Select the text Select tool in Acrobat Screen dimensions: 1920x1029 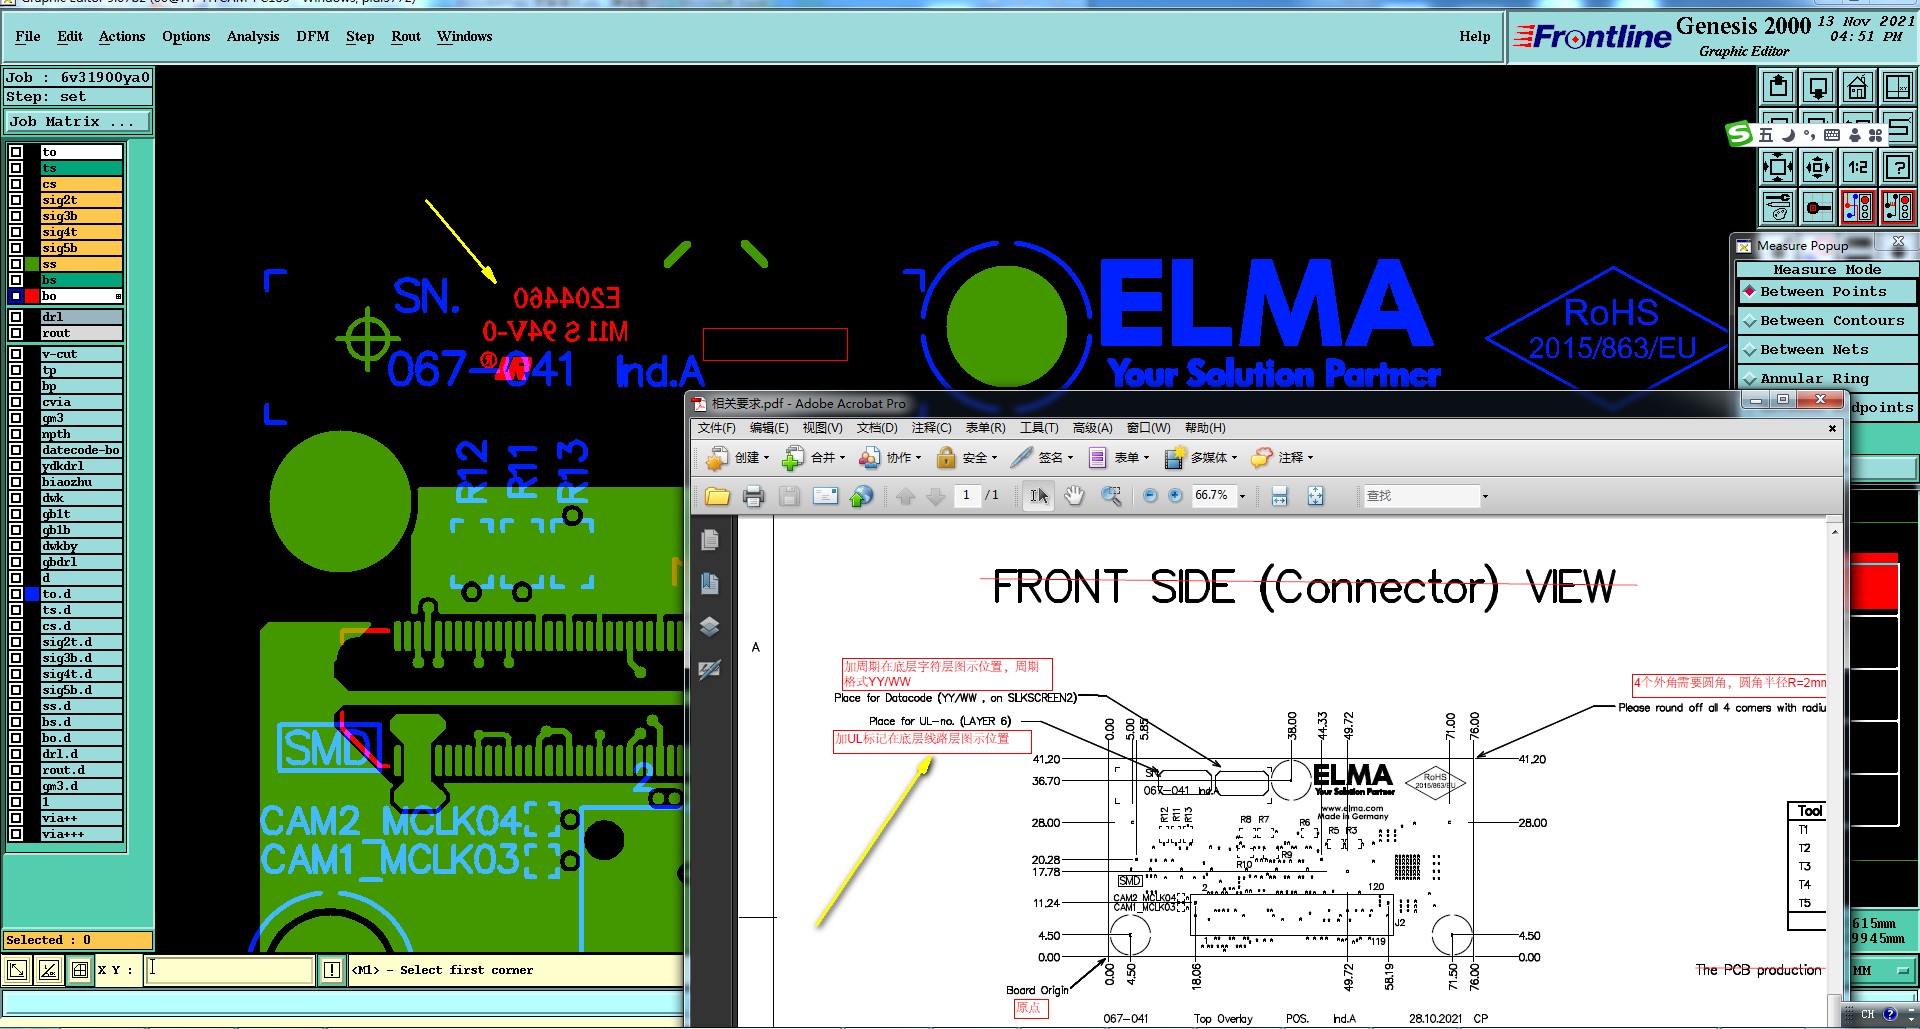(x=1040, y=496)
